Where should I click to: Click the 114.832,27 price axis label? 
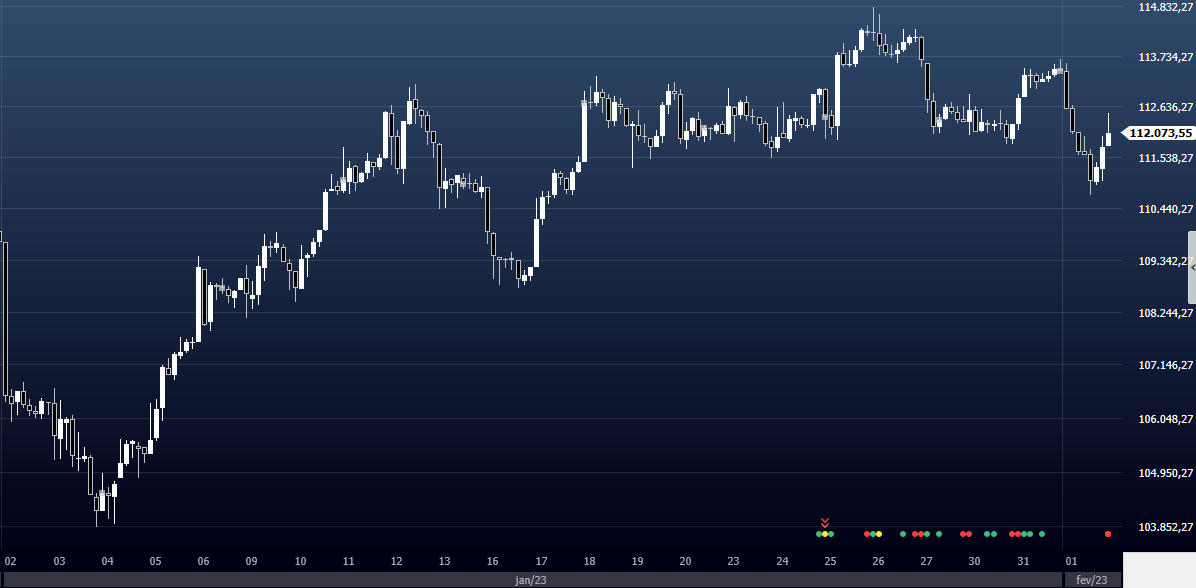(1165, 8)
